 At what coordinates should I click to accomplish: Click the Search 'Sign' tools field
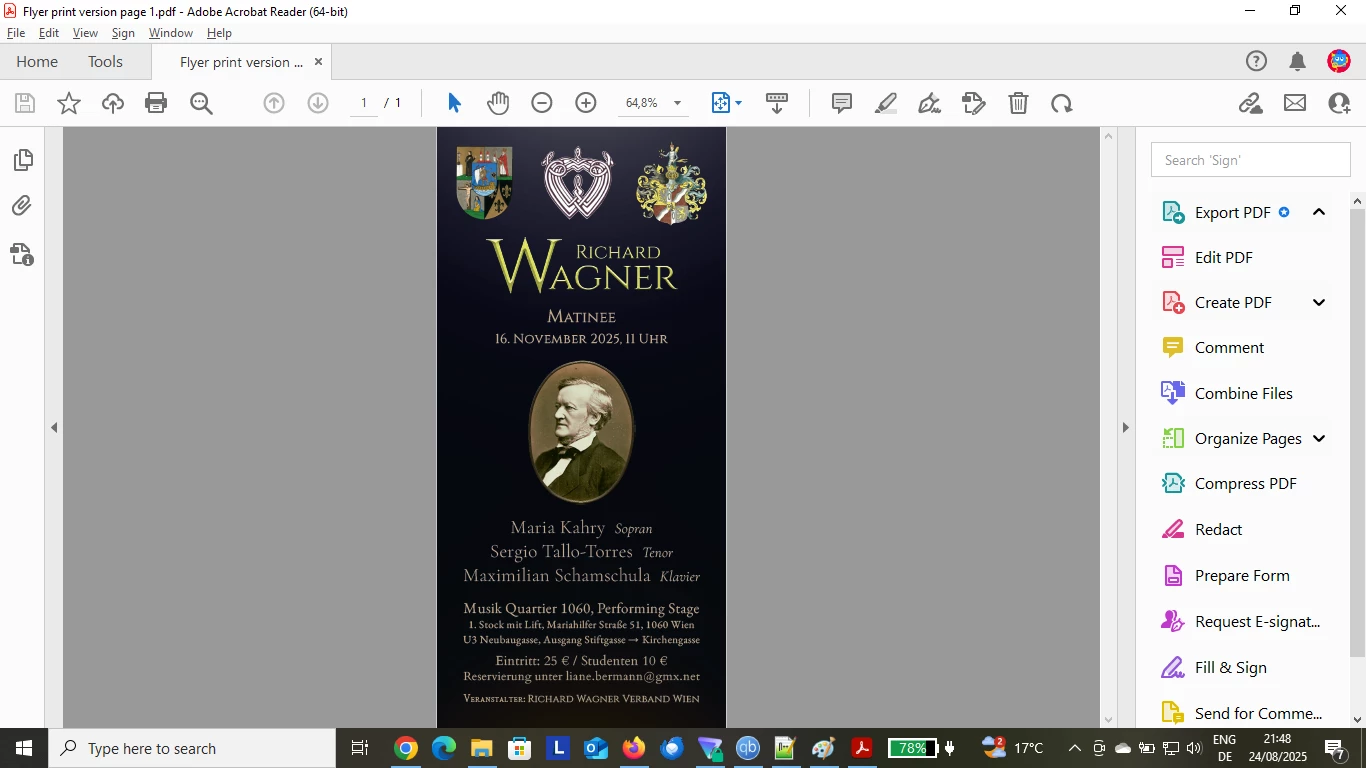(x=1251, y=160)
